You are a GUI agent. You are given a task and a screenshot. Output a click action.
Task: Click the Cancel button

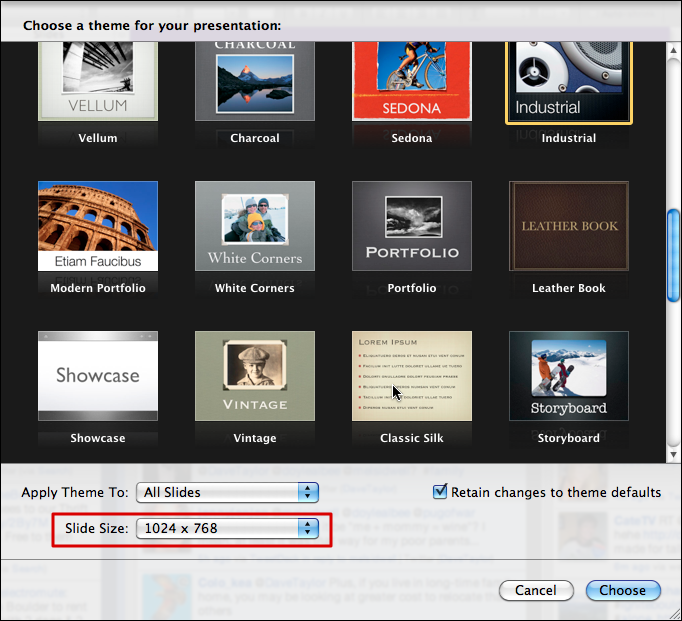pyautogui.click(x=536, y=590)
